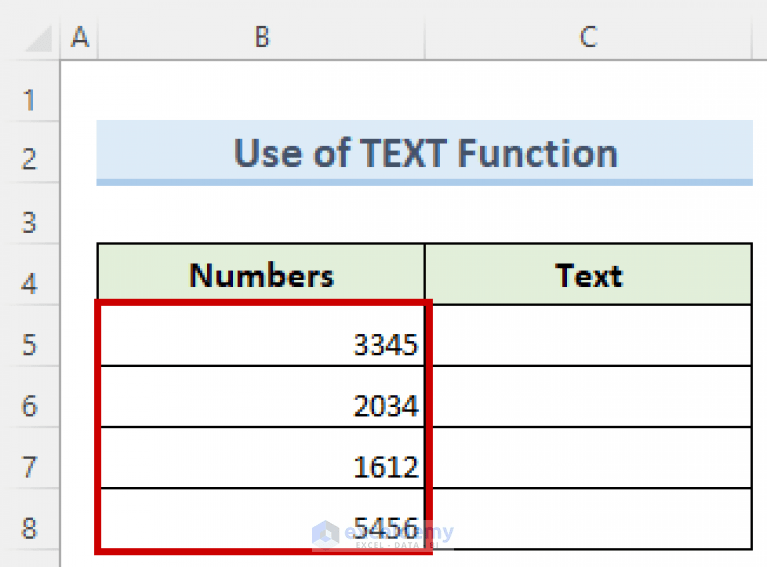Select row 5 header
The width and height of the screenshot is (767, 567).
coord(29,336)
